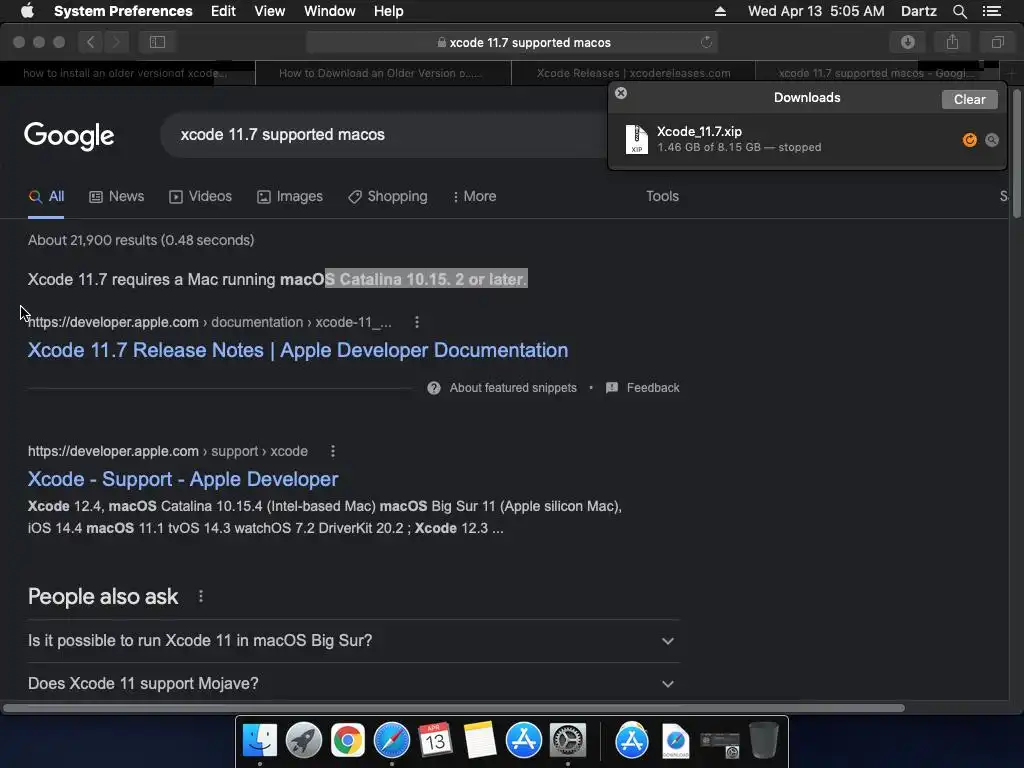The width and height of the screenshot is (1024, 768).
Task: Select the All results tab
Action: [x=46, y=196]
